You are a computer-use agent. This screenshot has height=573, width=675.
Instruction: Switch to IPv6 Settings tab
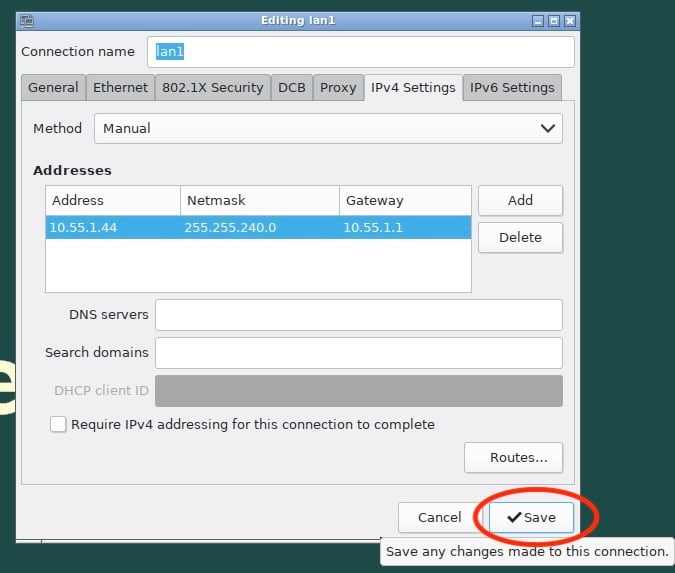coord(512,88)
